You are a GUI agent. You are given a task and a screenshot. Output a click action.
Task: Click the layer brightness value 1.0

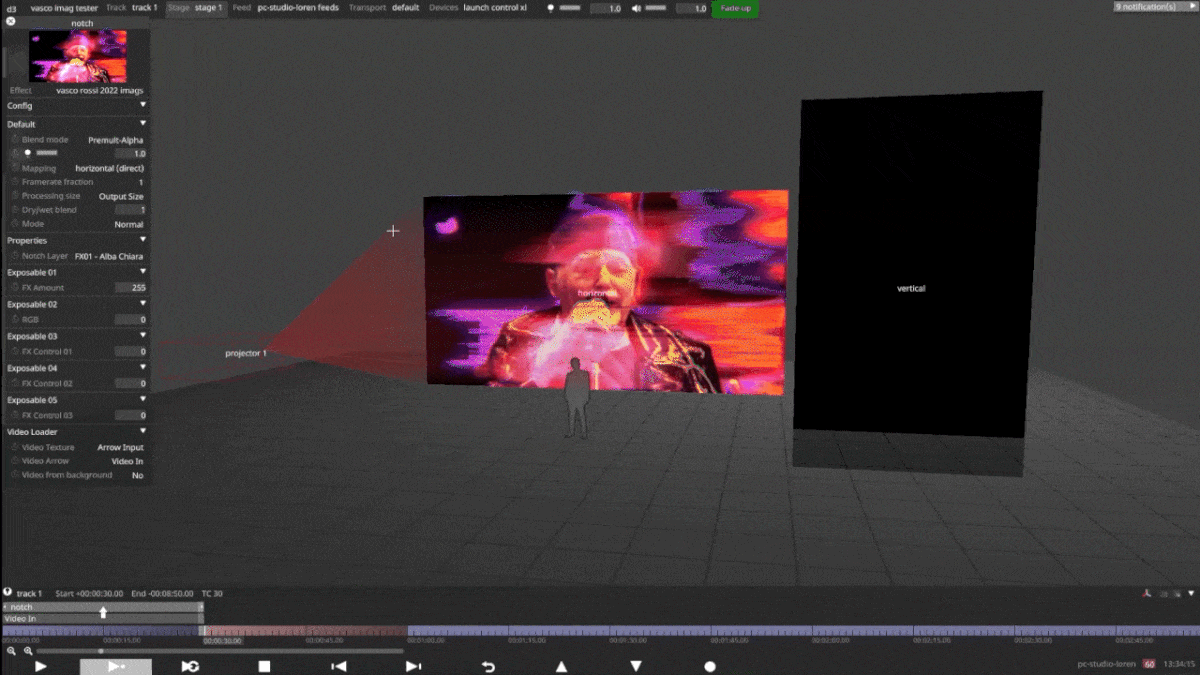[x=130, y=154]
